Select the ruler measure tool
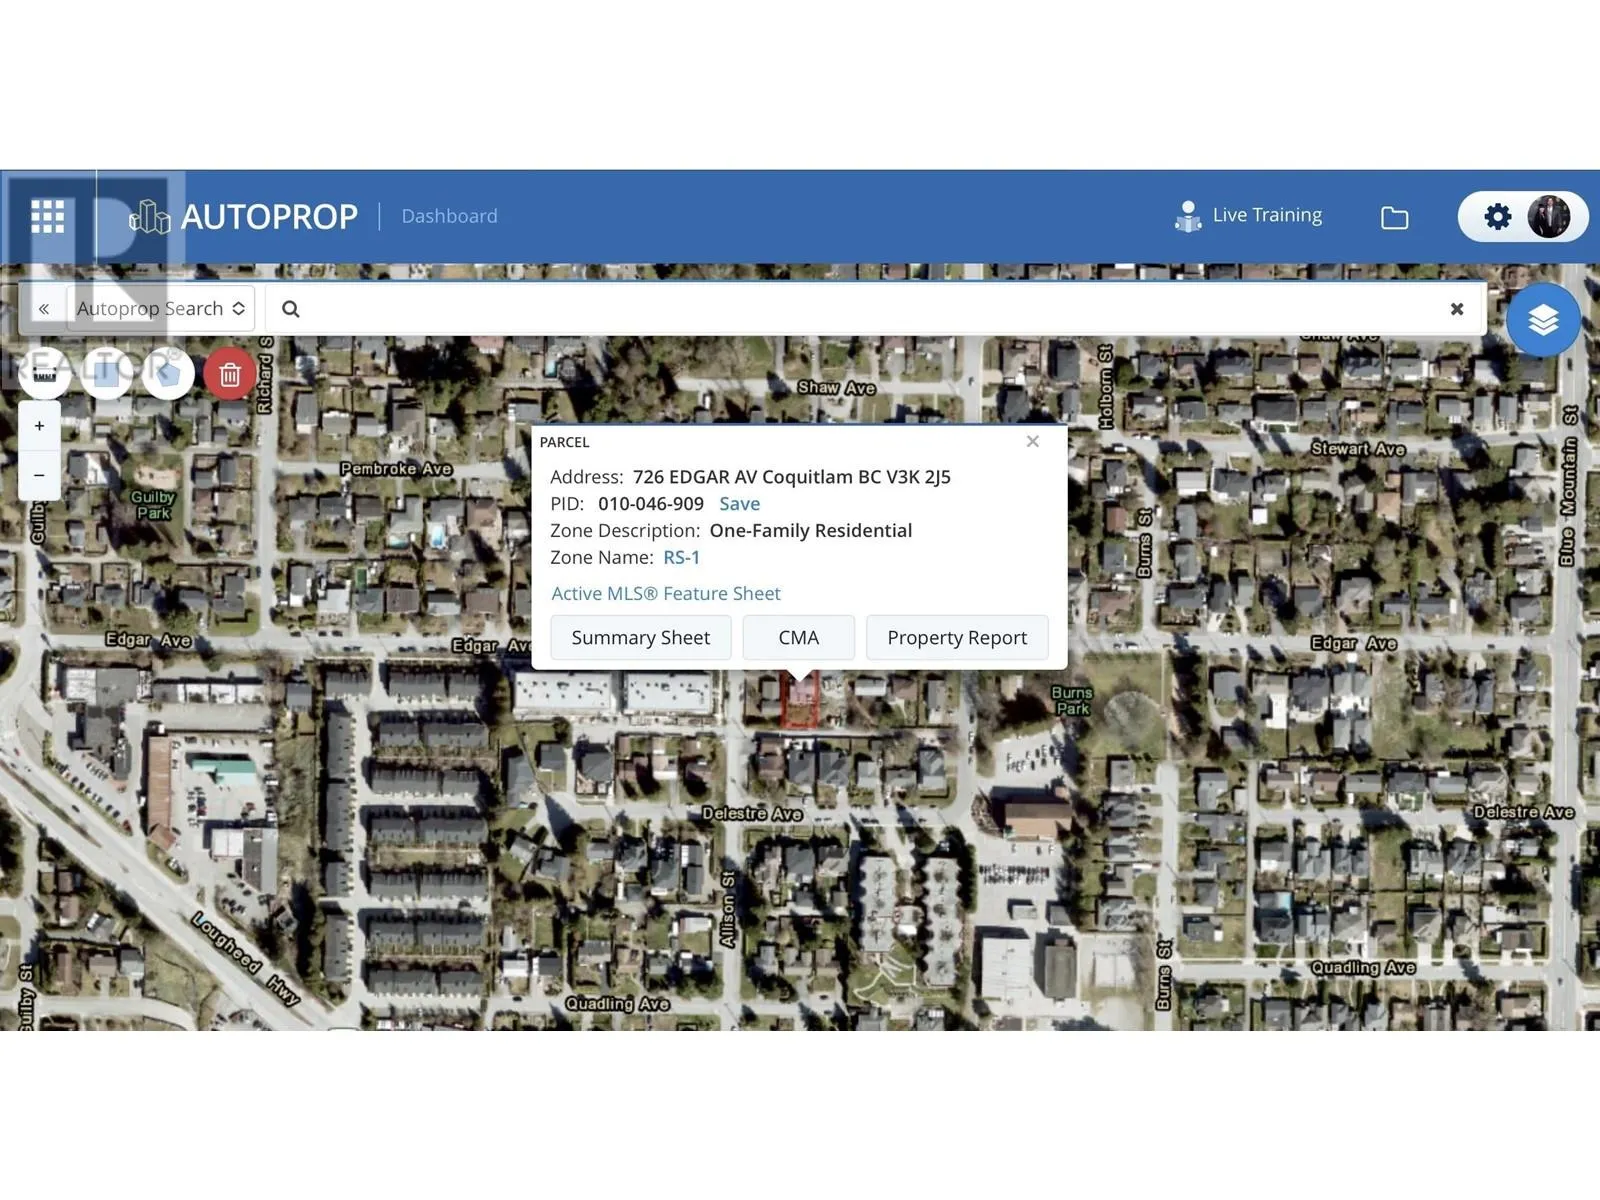This screenshot has width=1600, height=1200. click(45, 374)
